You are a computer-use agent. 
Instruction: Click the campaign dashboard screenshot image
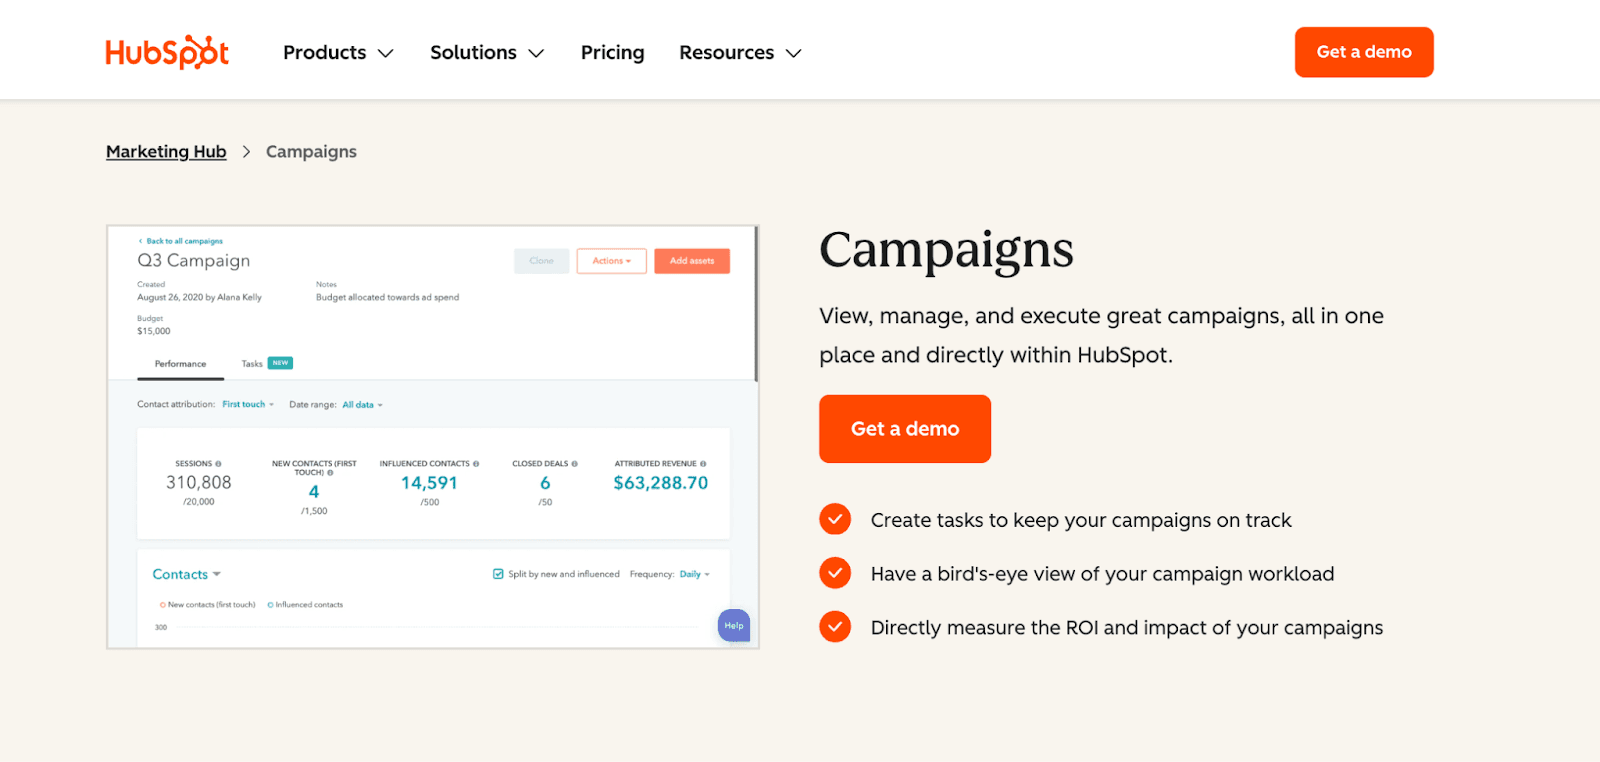[x=433, y=437]
